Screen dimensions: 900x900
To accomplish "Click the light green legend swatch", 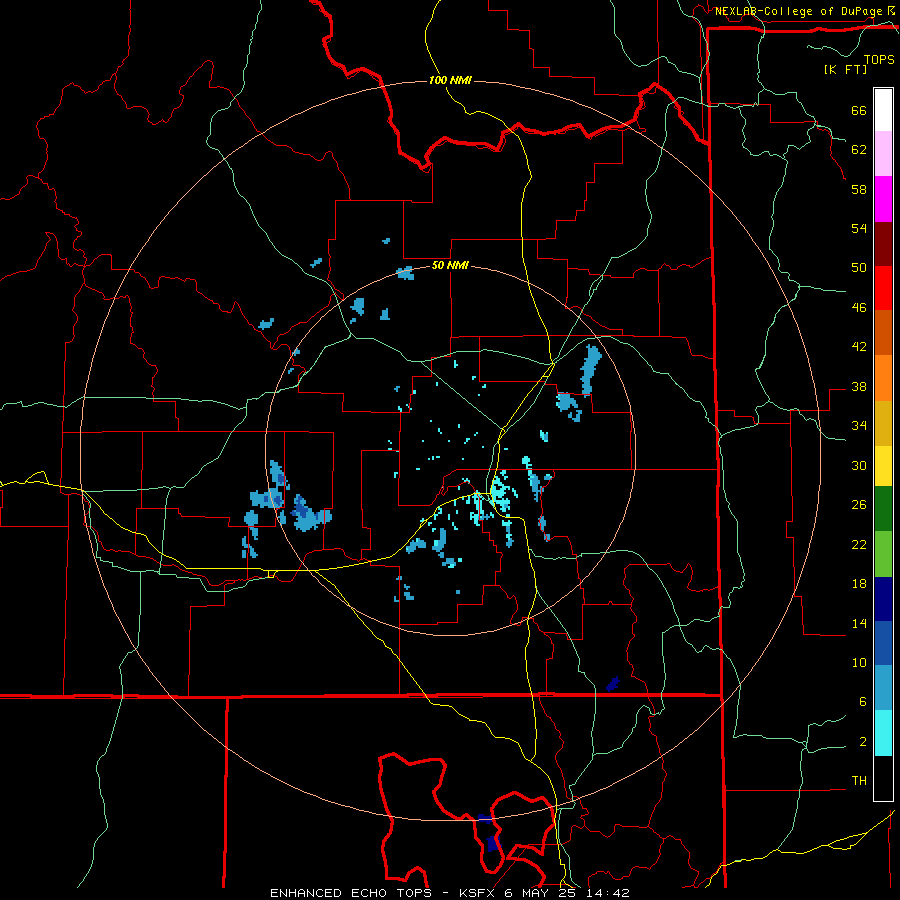I will tap(883, 554).
